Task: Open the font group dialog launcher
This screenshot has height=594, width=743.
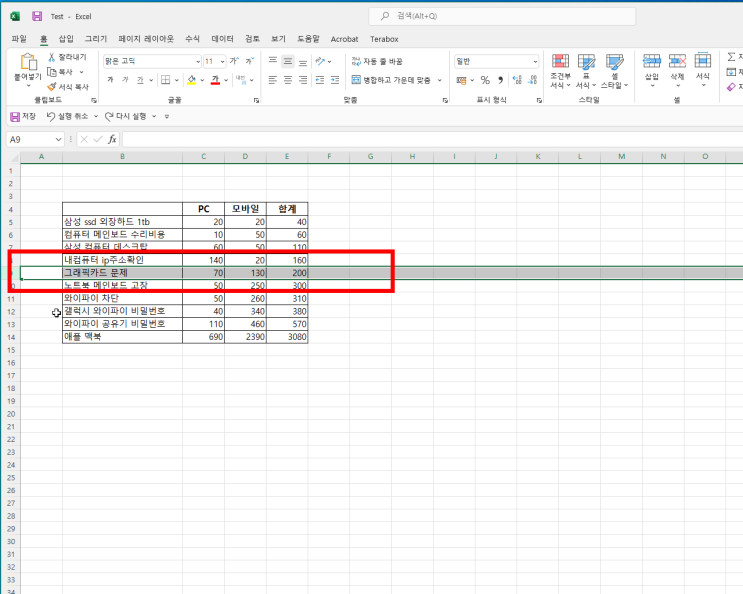Action: point(256,100)
